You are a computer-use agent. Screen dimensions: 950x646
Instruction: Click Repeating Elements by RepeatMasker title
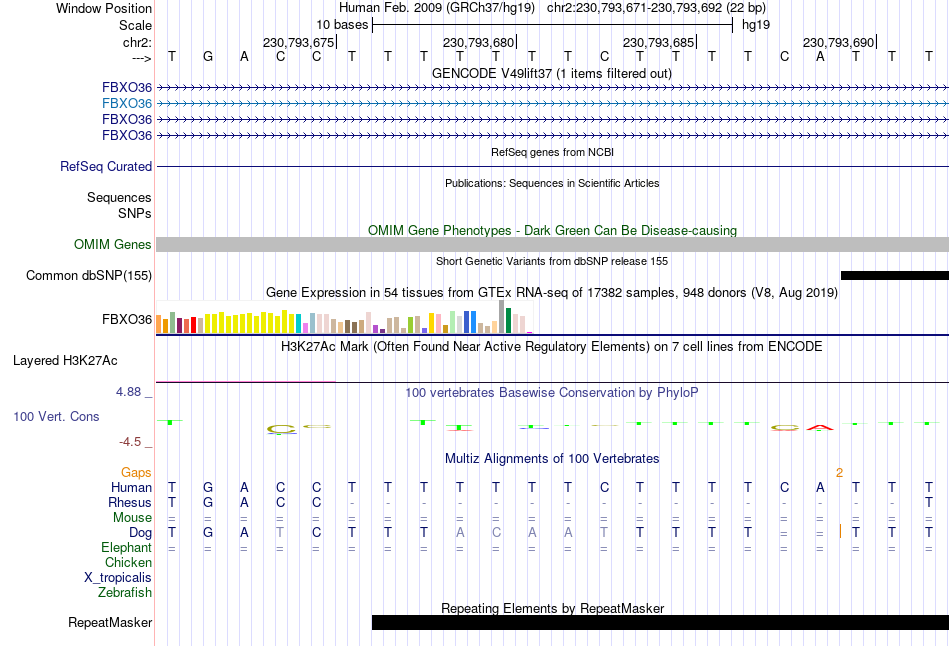552,608
